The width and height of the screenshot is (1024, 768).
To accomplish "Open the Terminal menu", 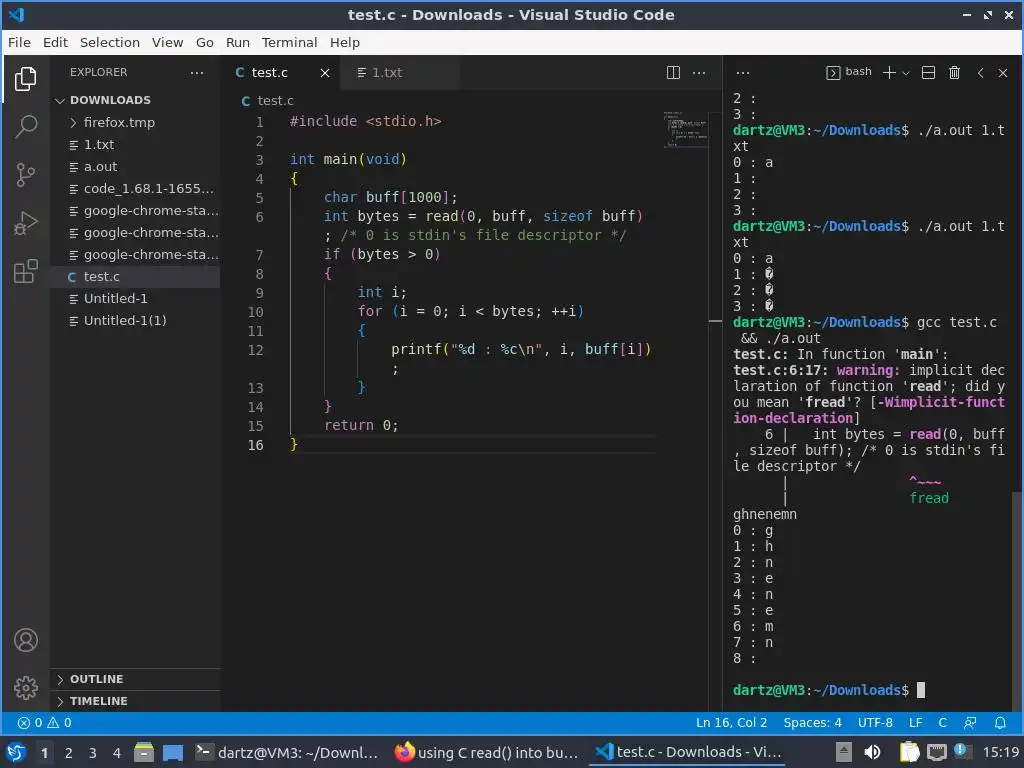I will click(x=289, y=42).
